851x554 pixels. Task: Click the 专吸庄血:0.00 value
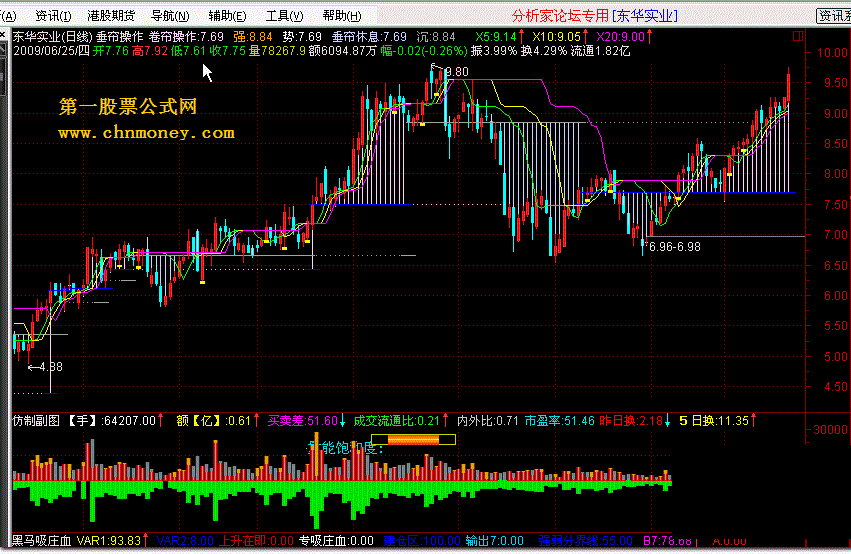click(x=336, y=540)
